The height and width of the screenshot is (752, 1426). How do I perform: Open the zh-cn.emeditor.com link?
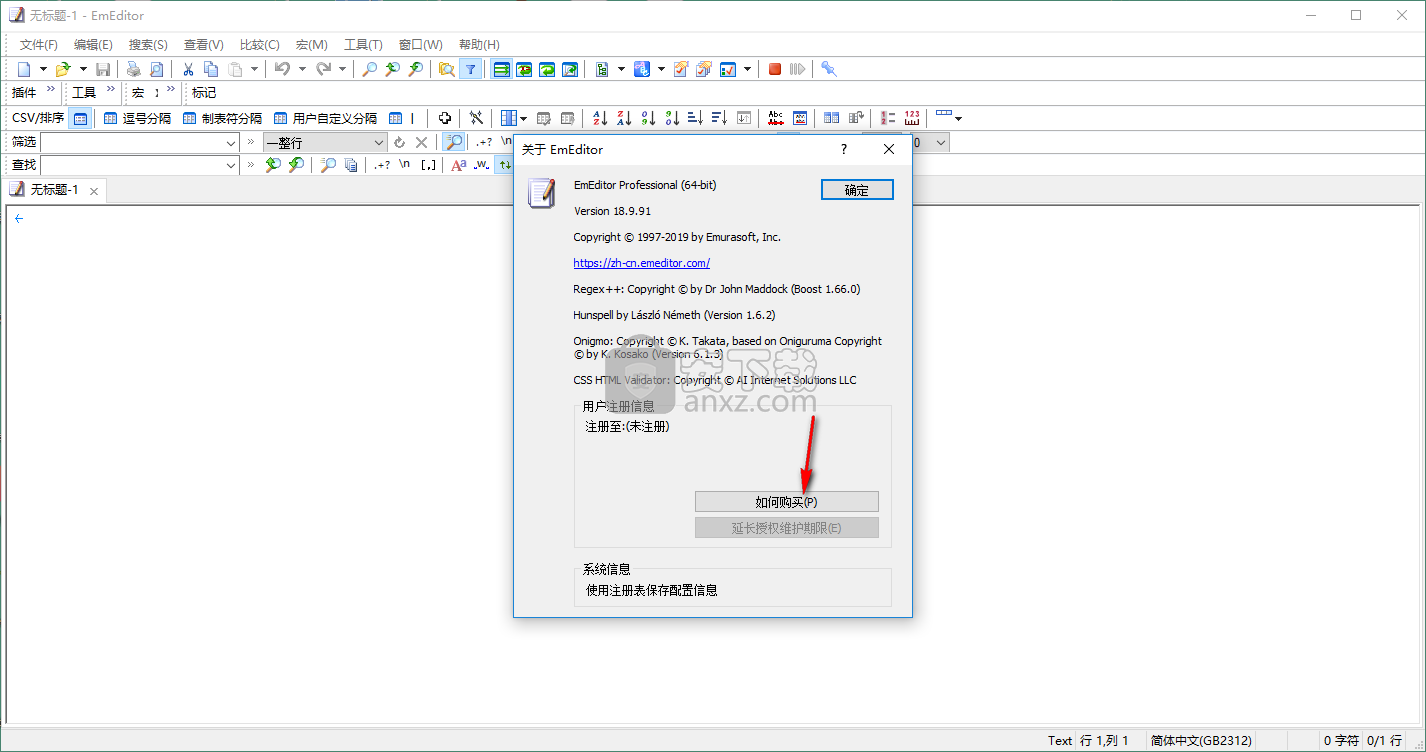(641, 263)
